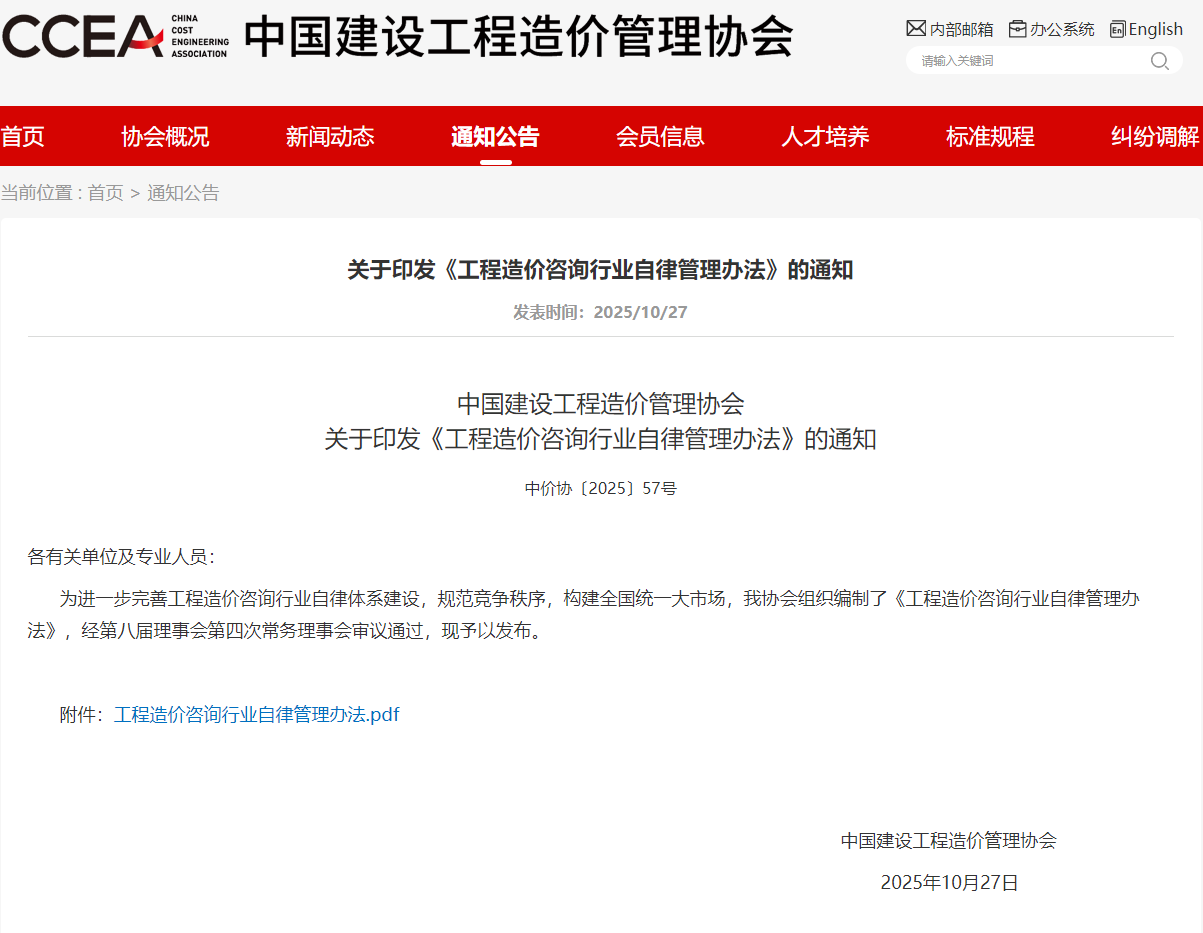The image size is (1203, 933).
Task: Open the 纠纷调解 navigation item
Action: [x=1155, y=137]
